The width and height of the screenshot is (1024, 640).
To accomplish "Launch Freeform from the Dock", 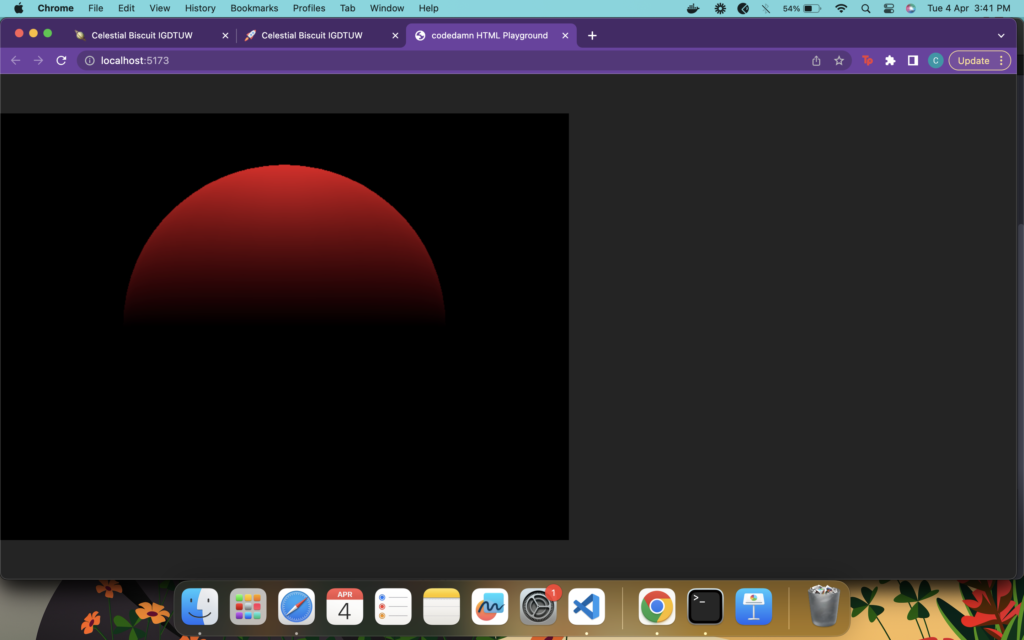I will (490, 607).
